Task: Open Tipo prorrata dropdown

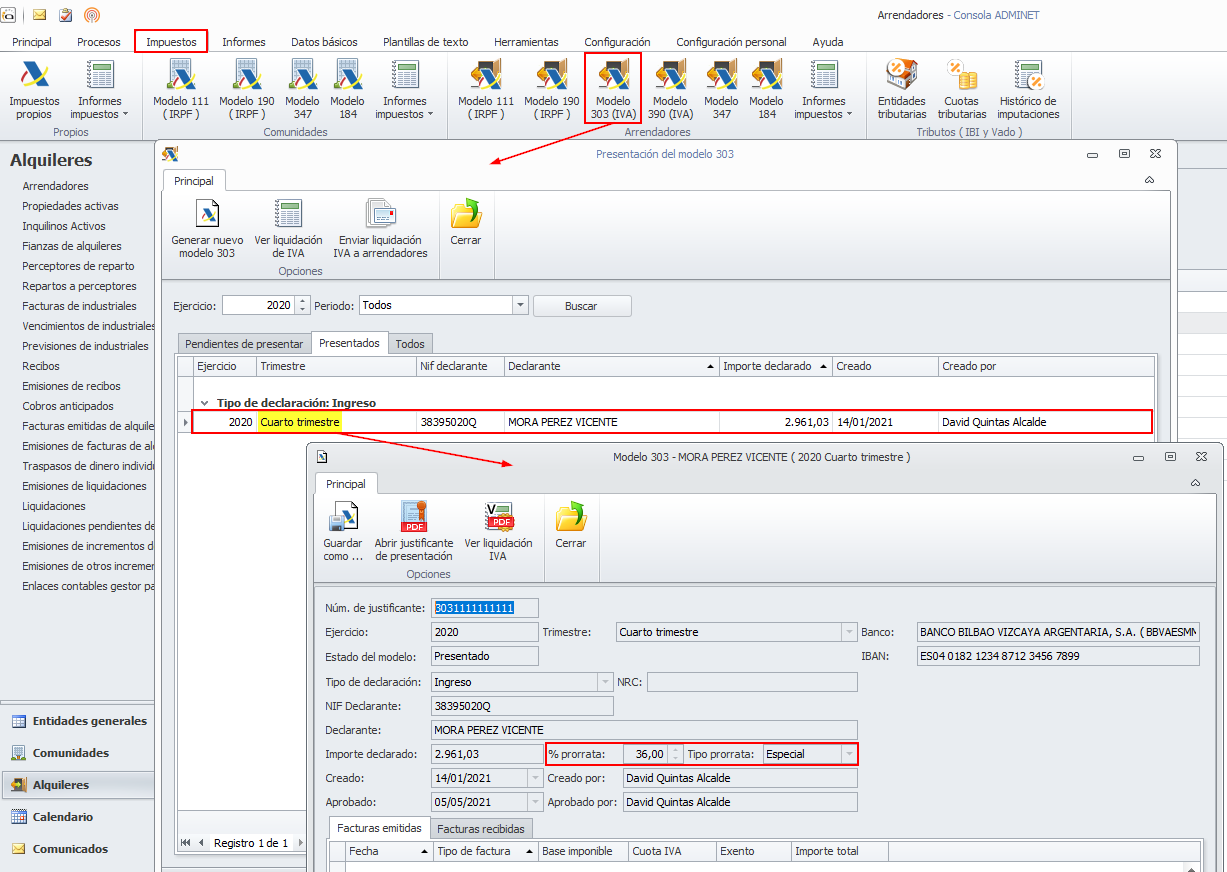Action: coord(850,754)
